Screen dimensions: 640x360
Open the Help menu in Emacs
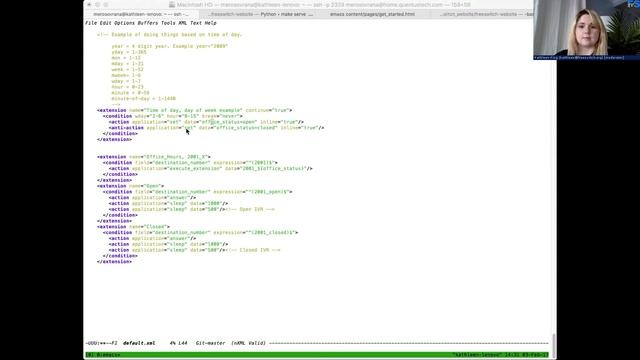click(211, 23)
